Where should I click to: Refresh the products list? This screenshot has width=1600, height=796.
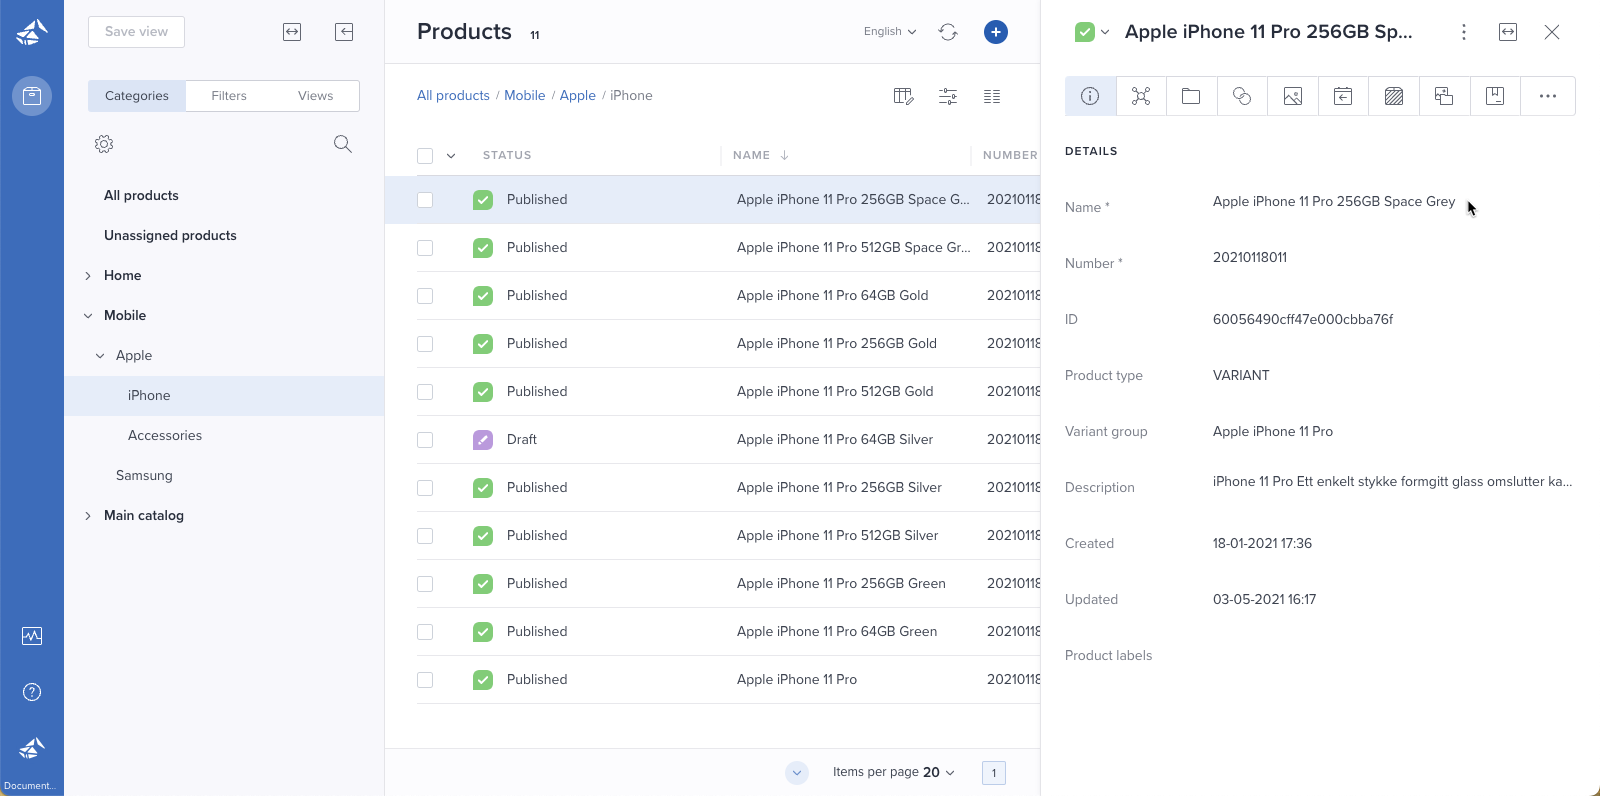pyautogui.click(x=948, y=32)
